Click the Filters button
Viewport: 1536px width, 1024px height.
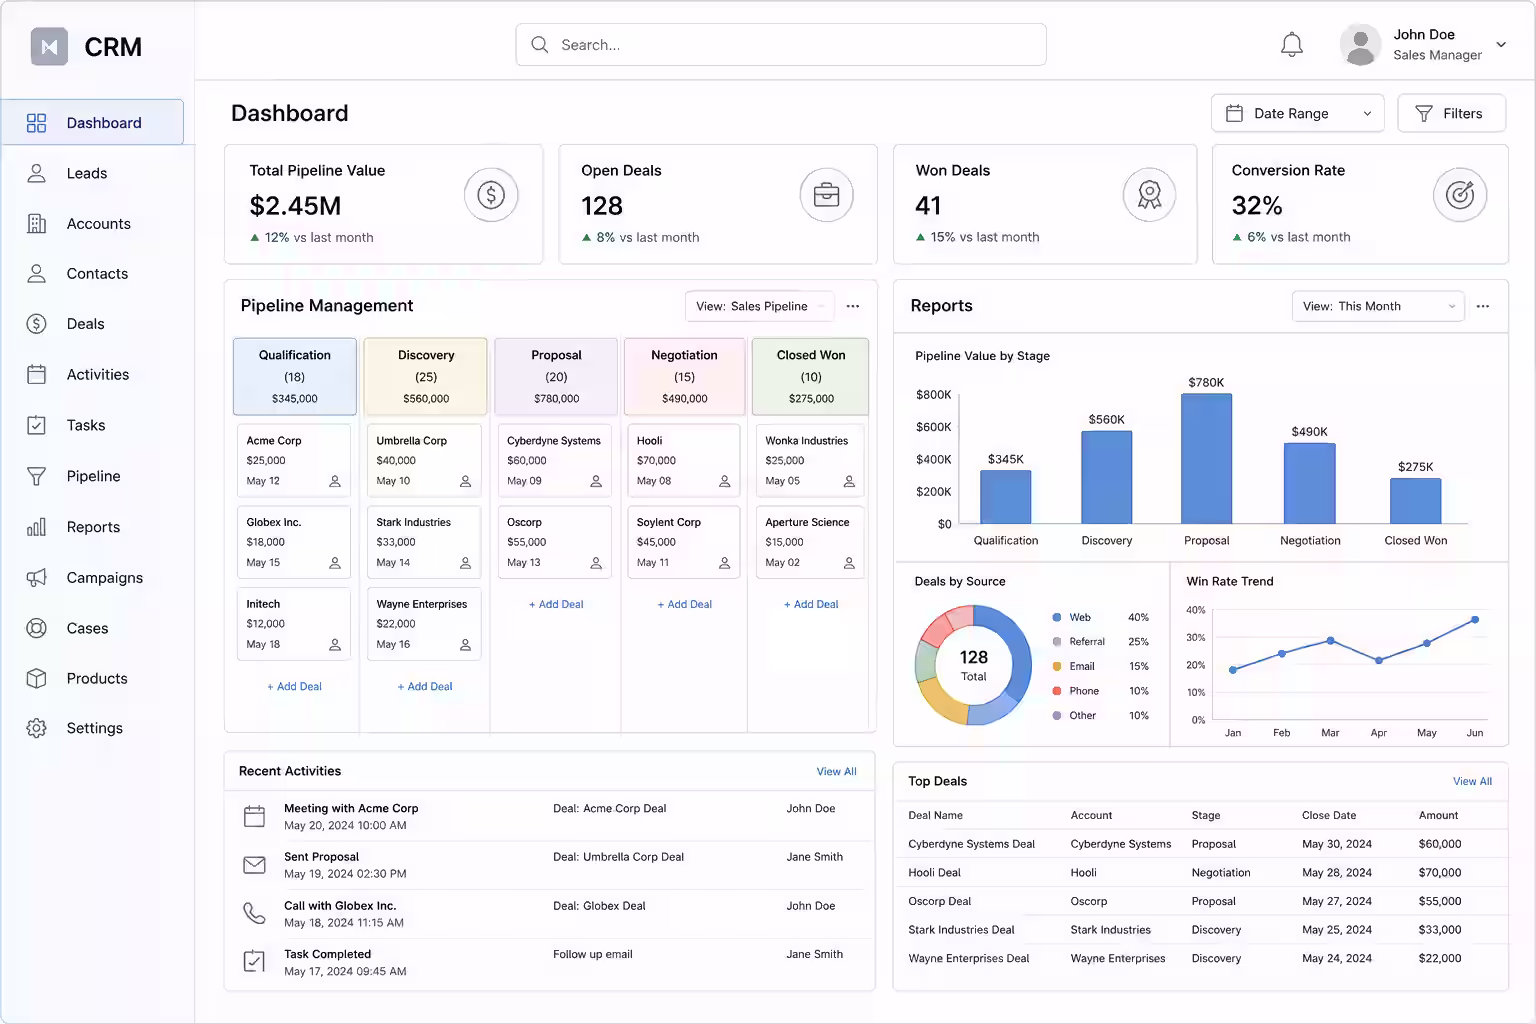(x=1451, y=113)
